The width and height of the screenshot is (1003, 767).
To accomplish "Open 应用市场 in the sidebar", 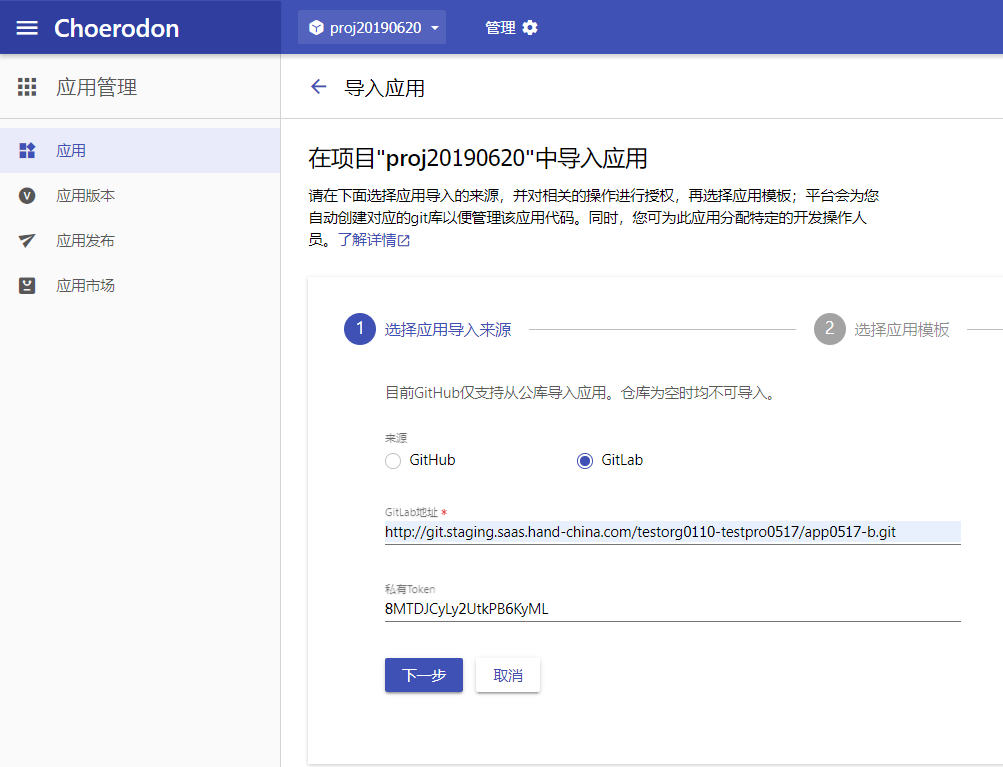I will point(140,285).
